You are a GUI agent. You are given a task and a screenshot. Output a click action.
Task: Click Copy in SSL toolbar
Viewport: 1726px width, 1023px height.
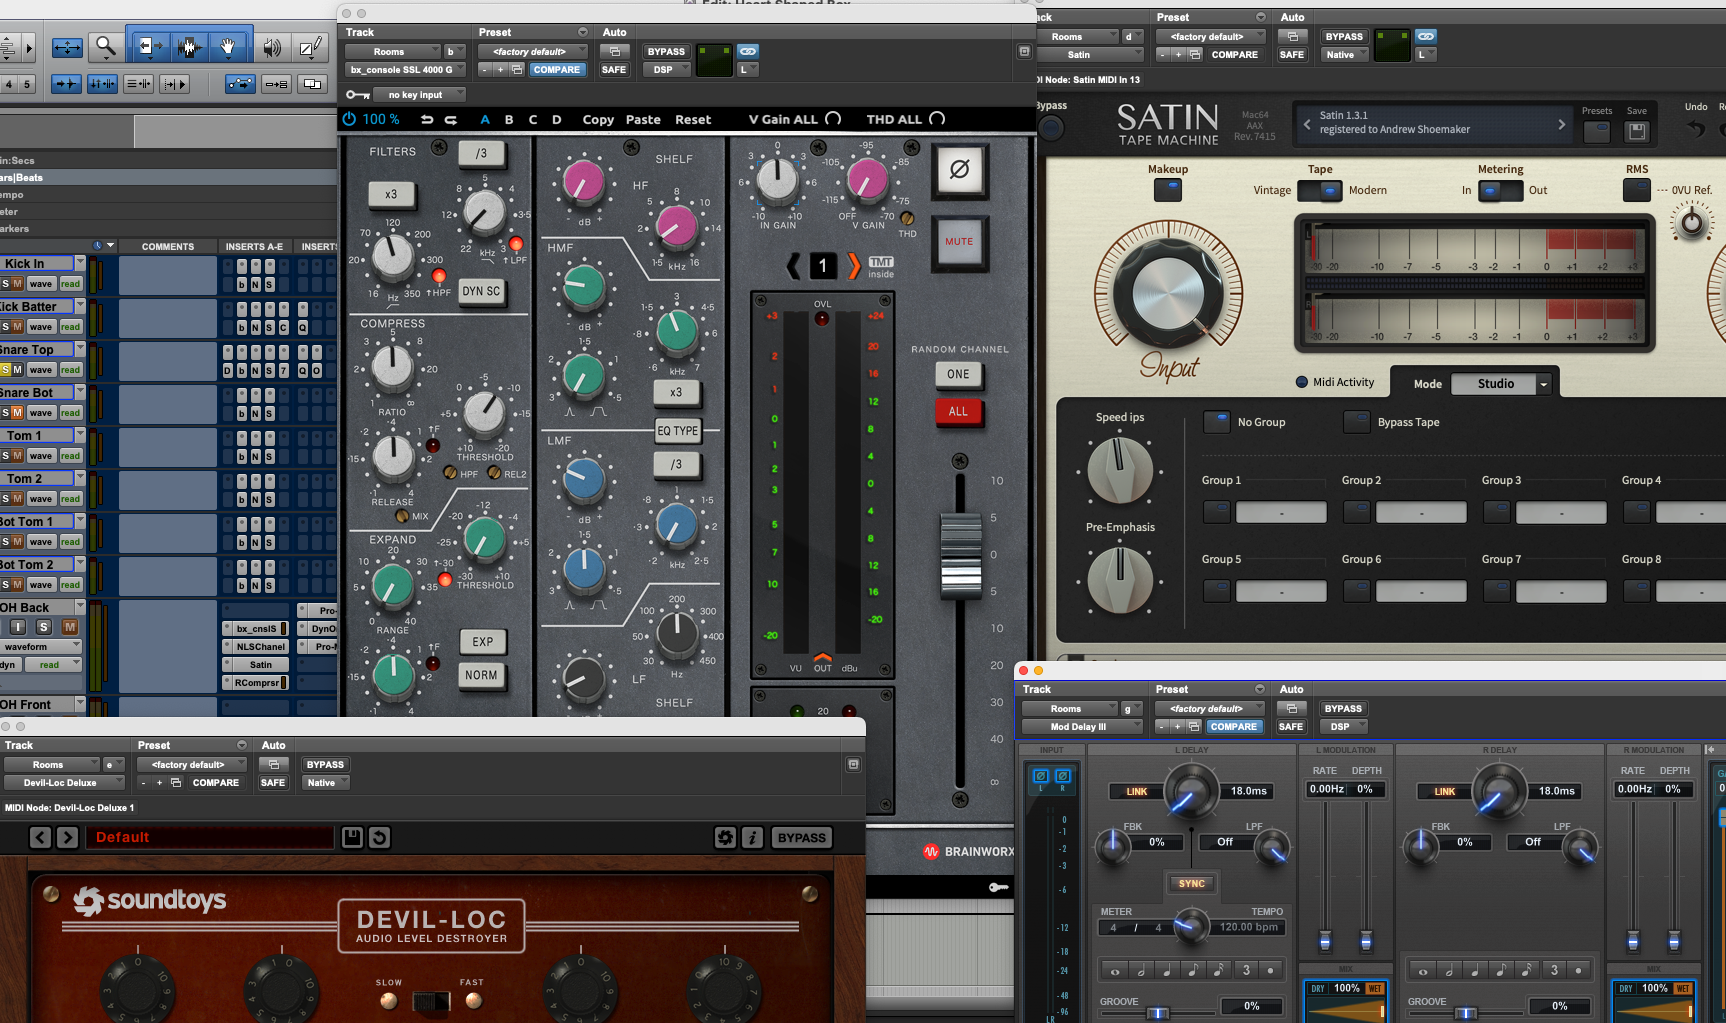point(598,120)
